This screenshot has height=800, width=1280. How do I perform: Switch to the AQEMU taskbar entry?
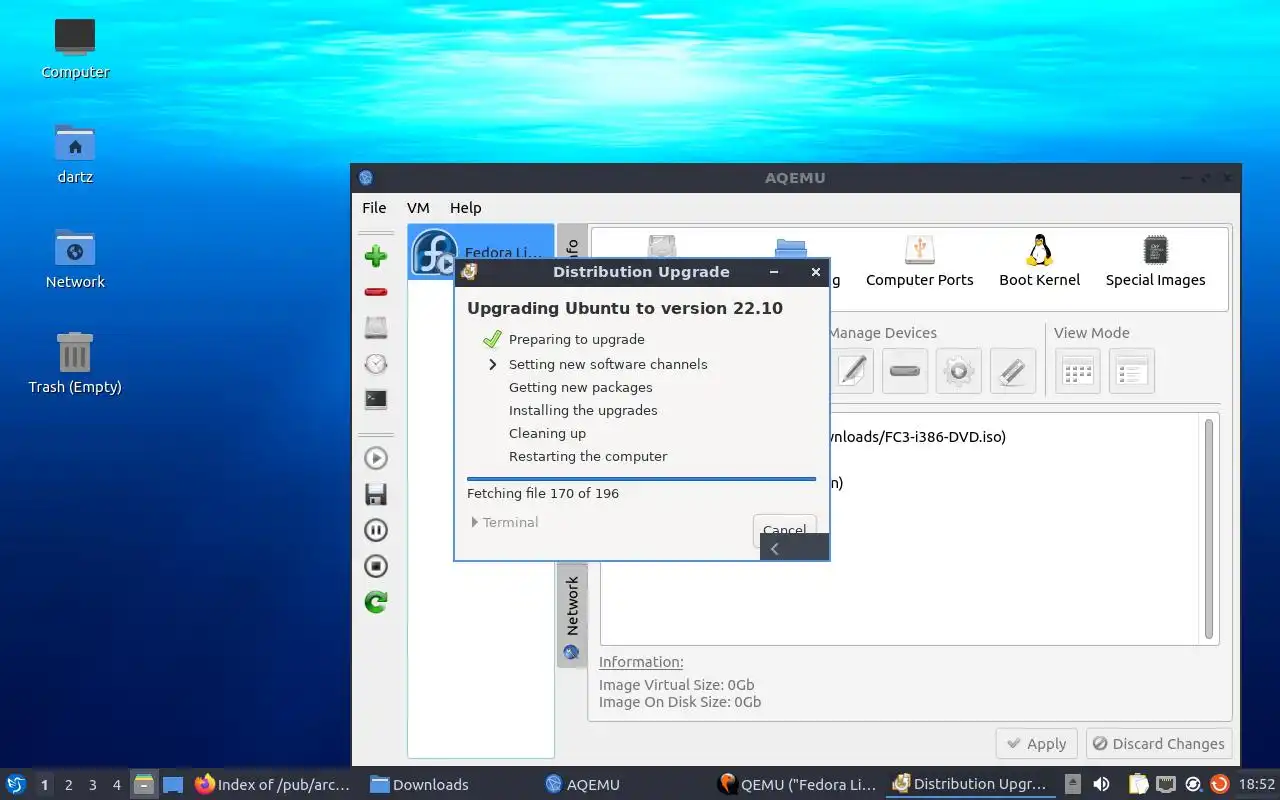click(622, 784)
